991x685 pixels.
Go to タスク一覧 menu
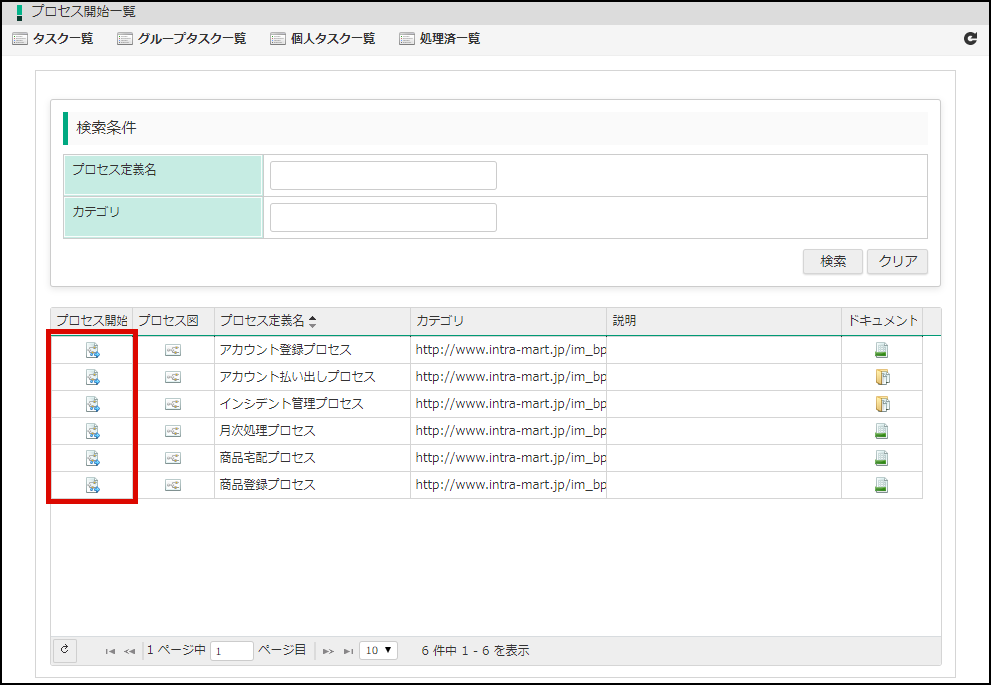coord(53,39)
